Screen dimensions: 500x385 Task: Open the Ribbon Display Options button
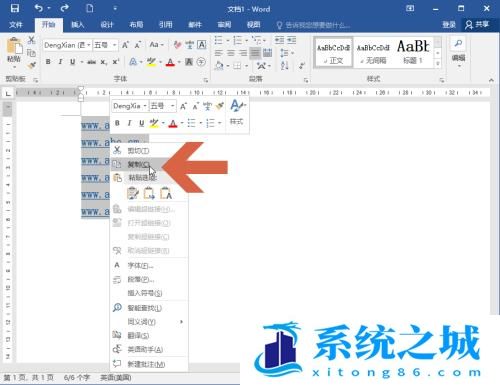click(x=410, y=8)
